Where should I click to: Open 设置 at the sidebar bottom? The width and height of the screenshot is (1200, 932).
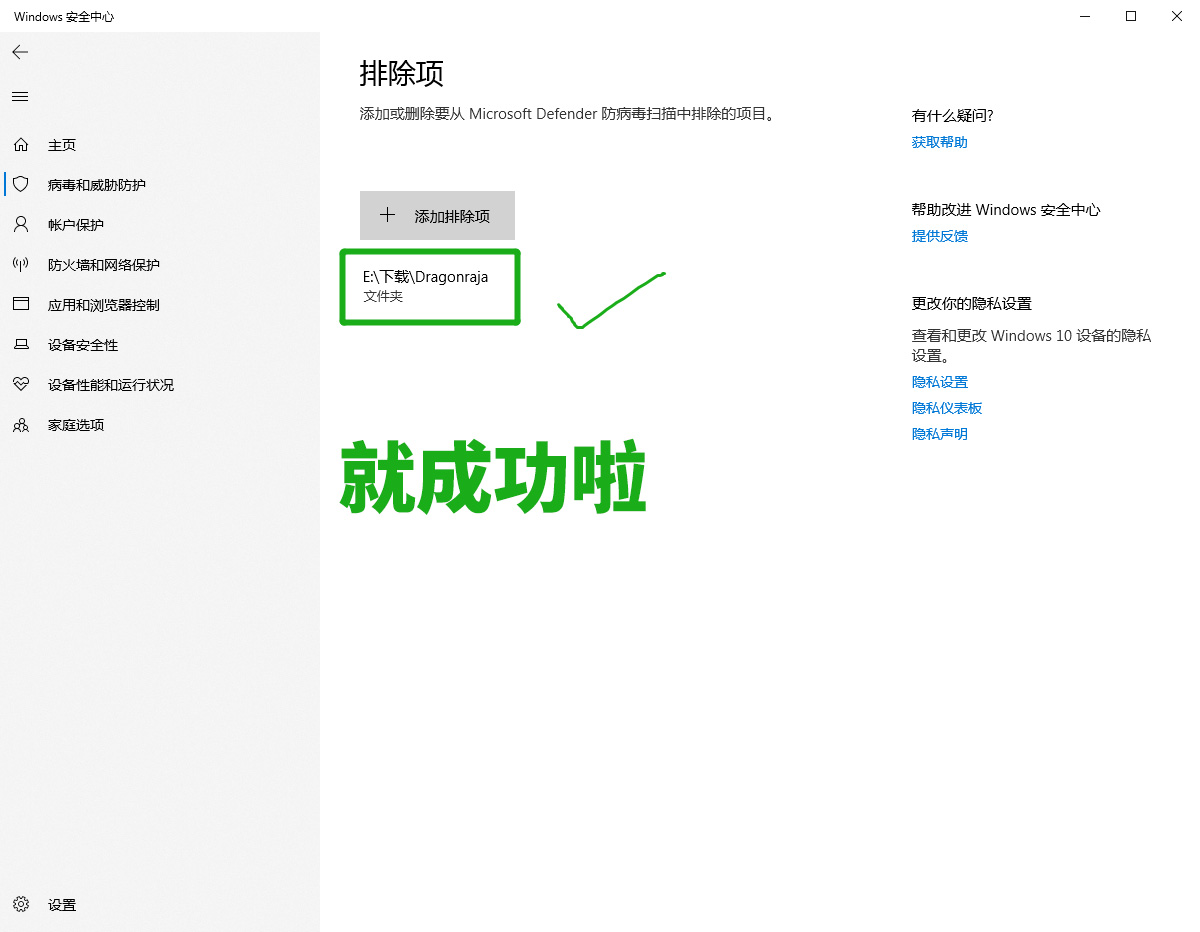click(160, 905)
